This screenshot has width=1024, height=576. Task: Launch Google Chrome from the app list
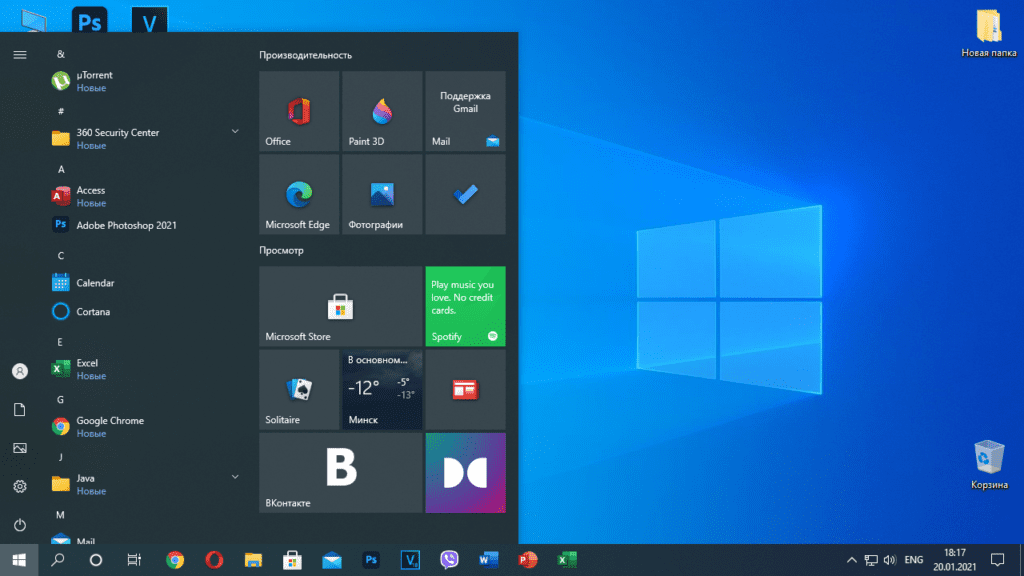point(147,426)
